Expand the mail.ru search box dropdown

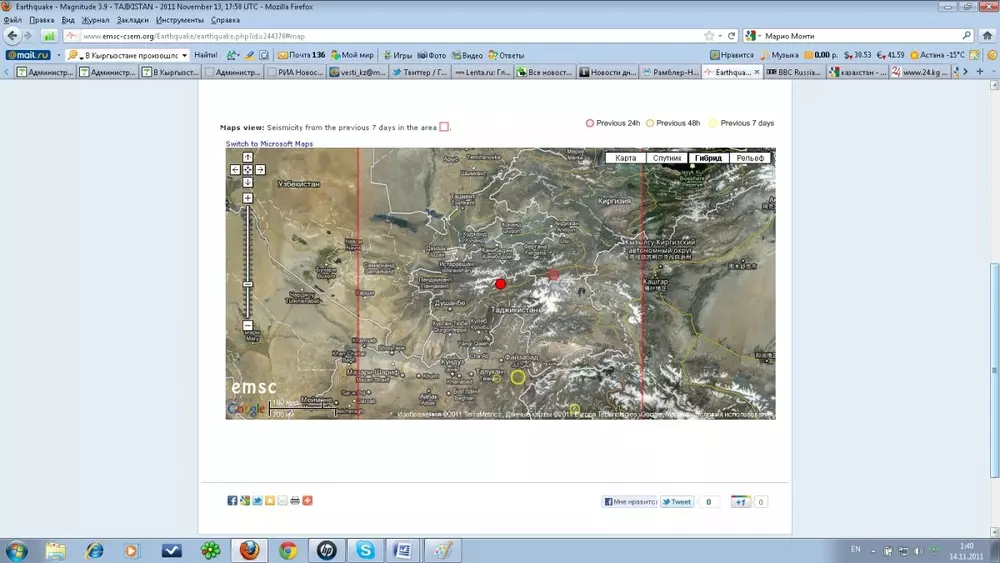point(185,55)
